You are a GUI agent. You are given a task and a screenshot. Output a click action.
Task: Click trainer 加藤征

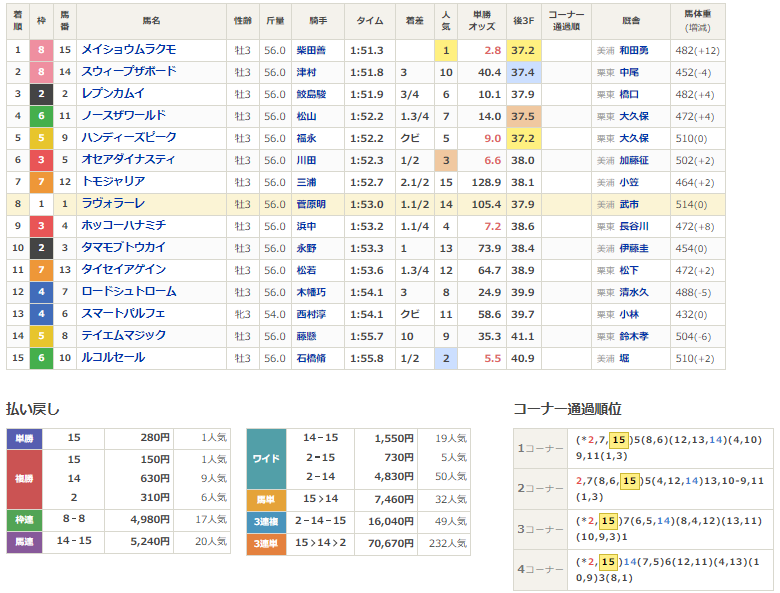tap(634, 160)
